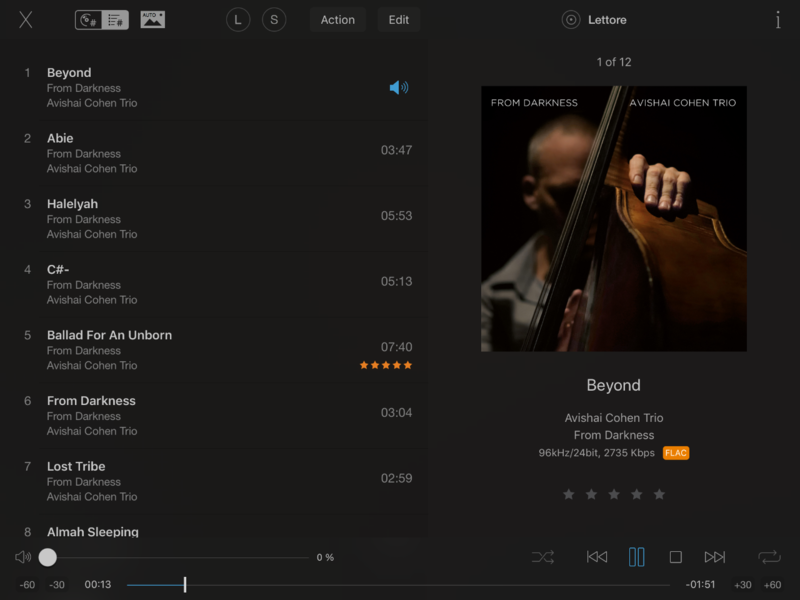Click the circled S button
Viewport: 800px width, 600px height.
point(274,20)
